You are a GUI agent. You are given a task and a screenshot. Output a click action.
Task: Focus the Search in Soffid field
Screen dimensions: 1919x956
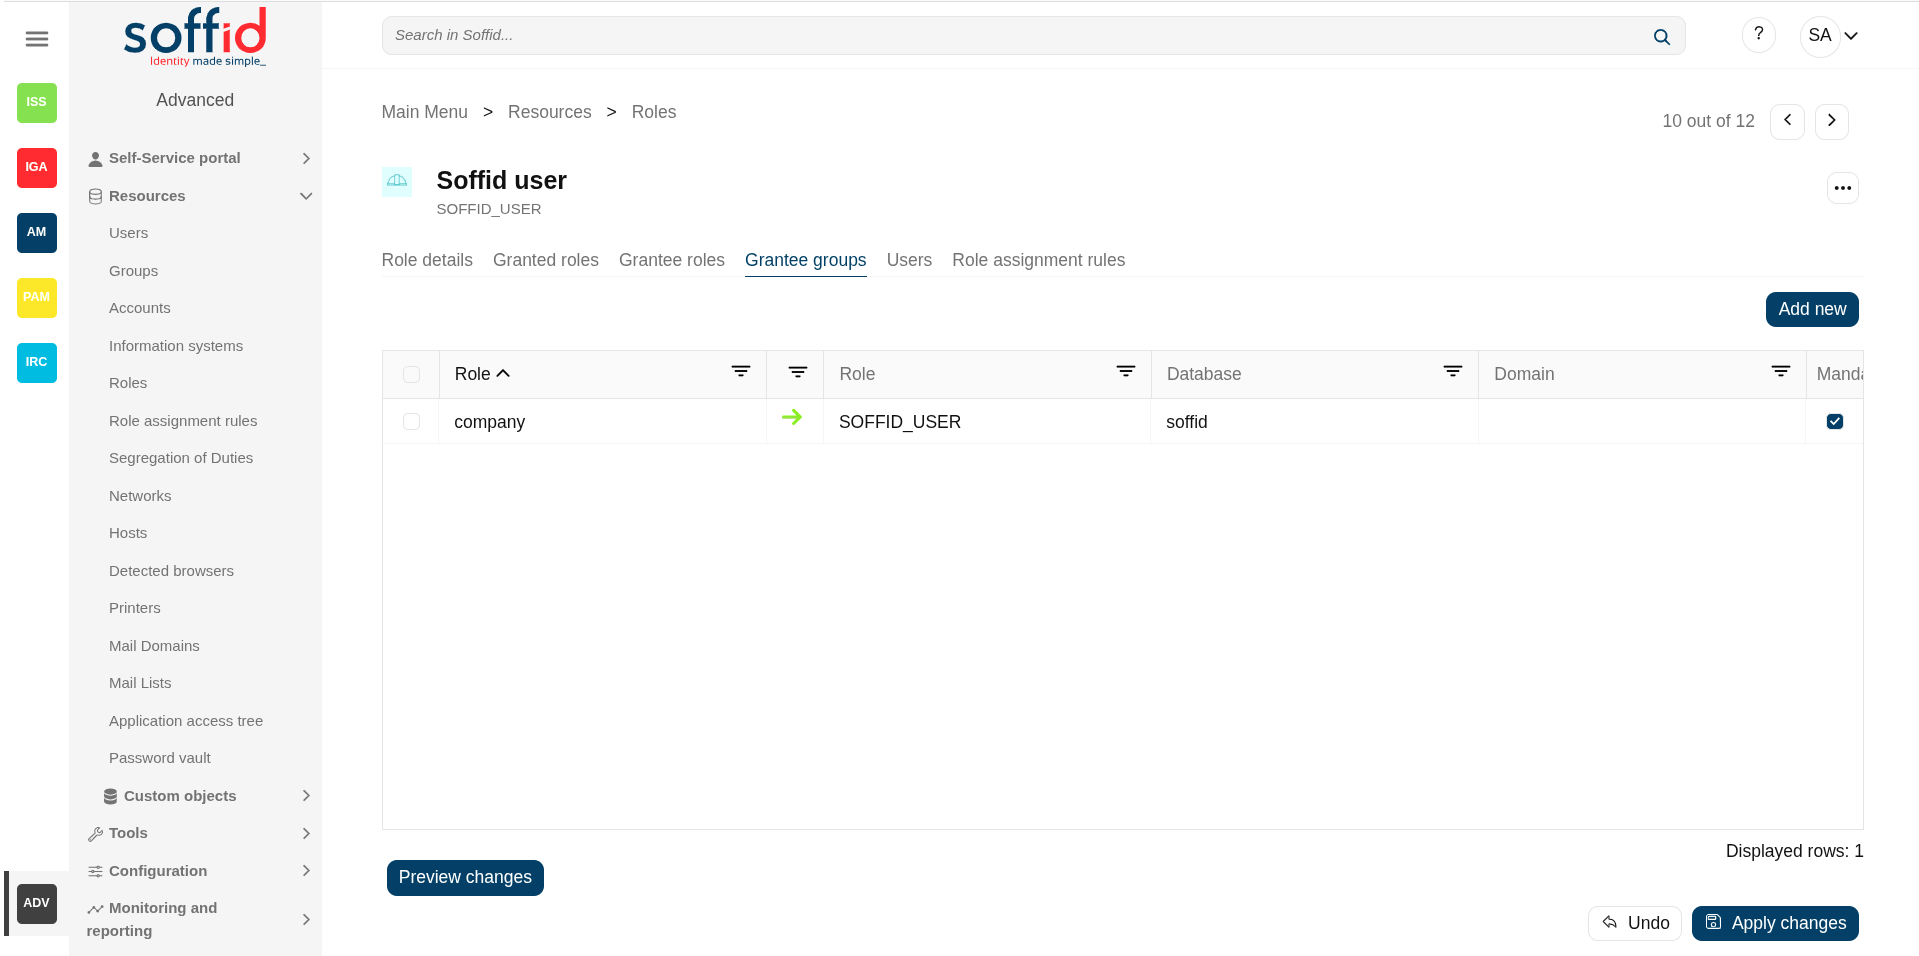(1033, 36)
